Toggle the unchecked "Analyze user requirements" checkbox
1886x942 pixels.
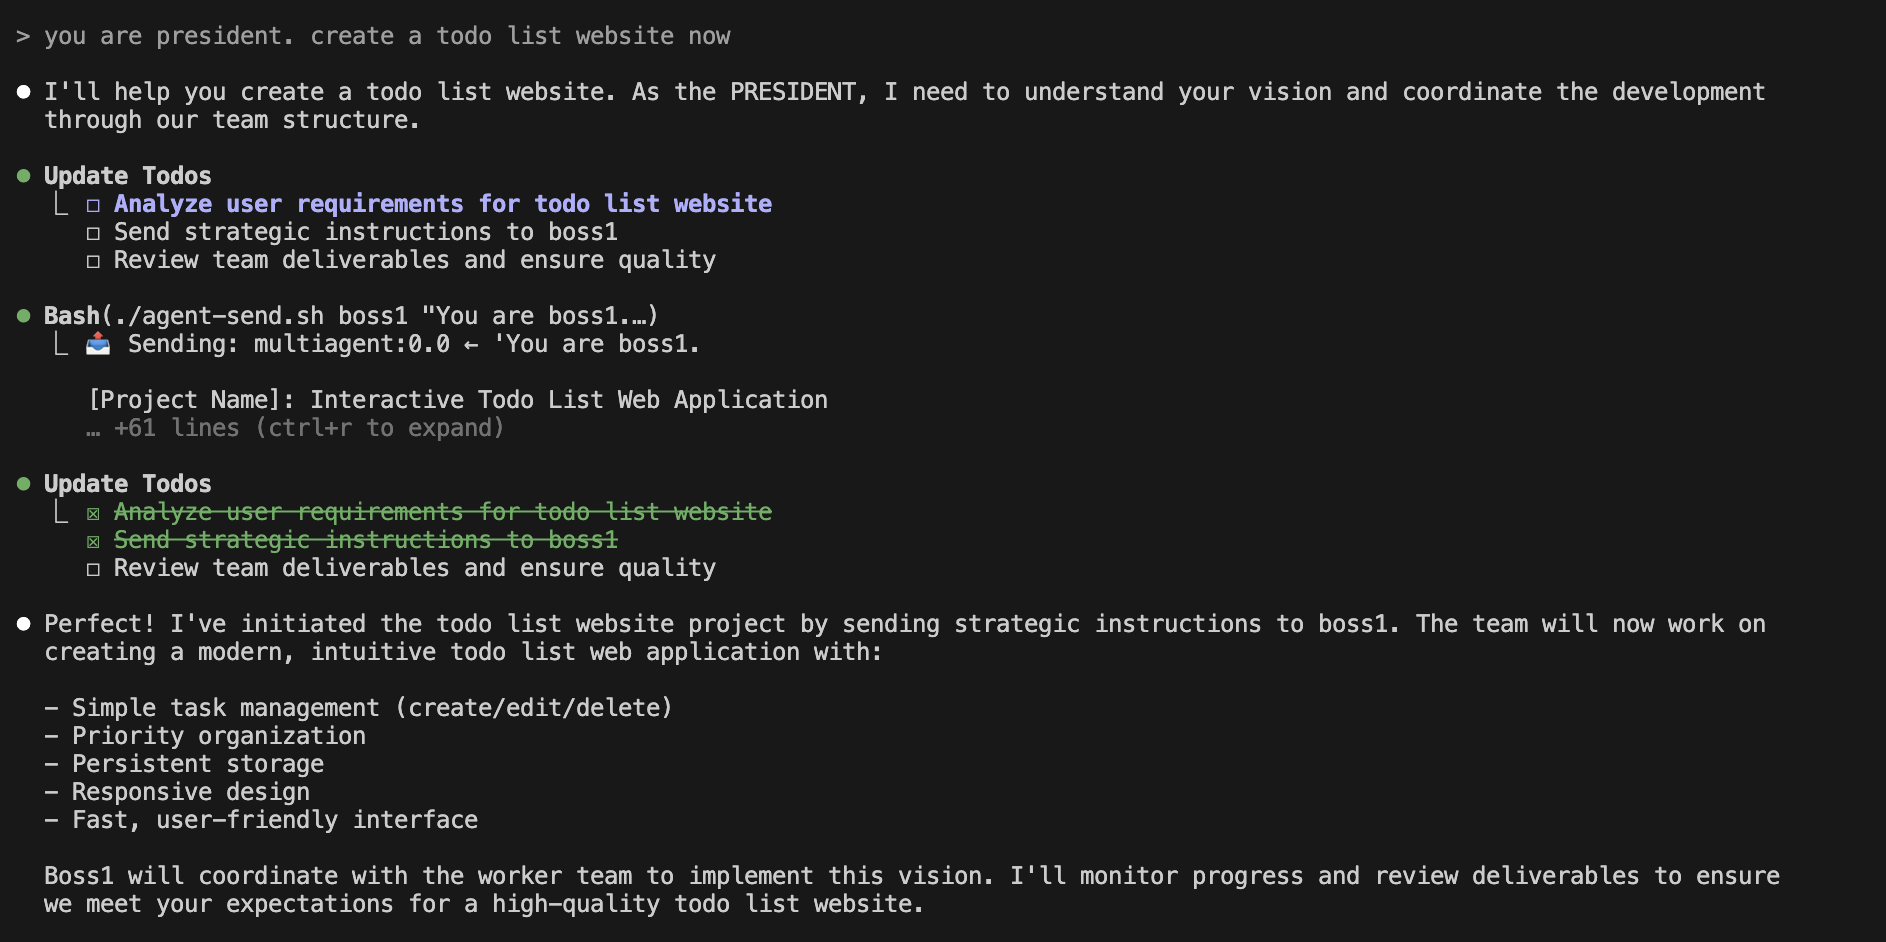(93, 205)
